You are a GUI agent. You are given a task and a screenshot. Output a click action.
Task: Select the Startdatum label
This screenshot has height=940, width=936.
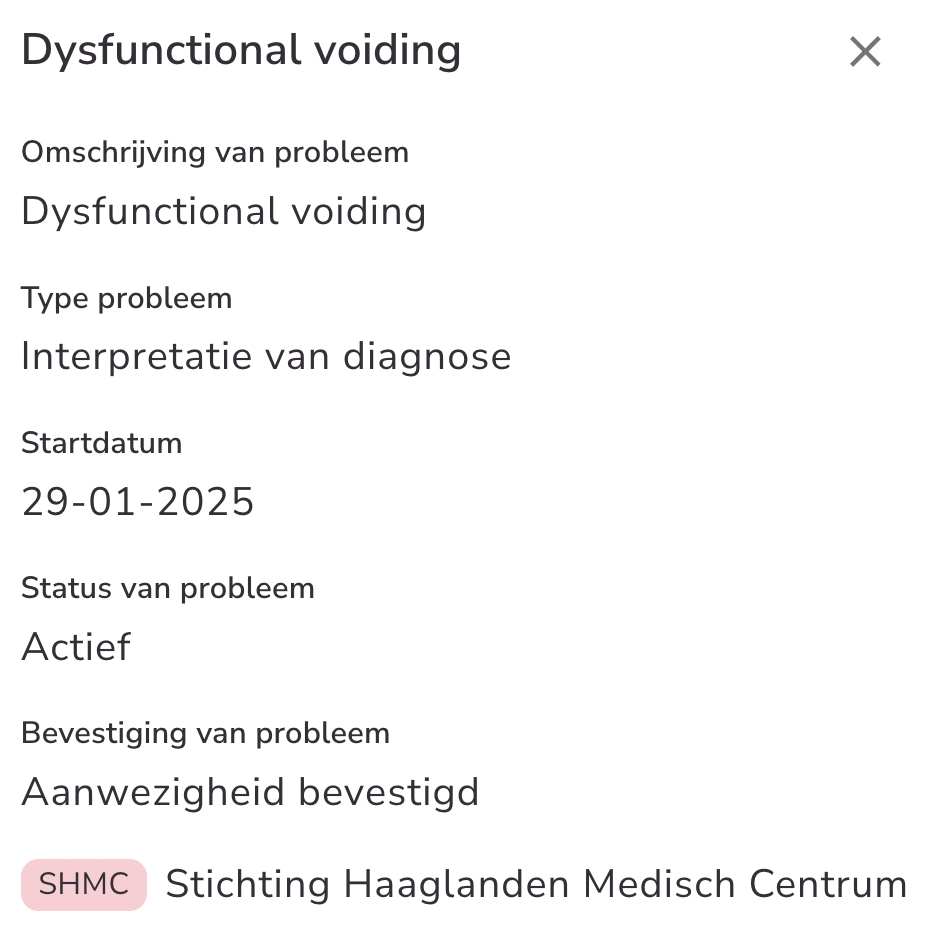[x=102, y=443]
